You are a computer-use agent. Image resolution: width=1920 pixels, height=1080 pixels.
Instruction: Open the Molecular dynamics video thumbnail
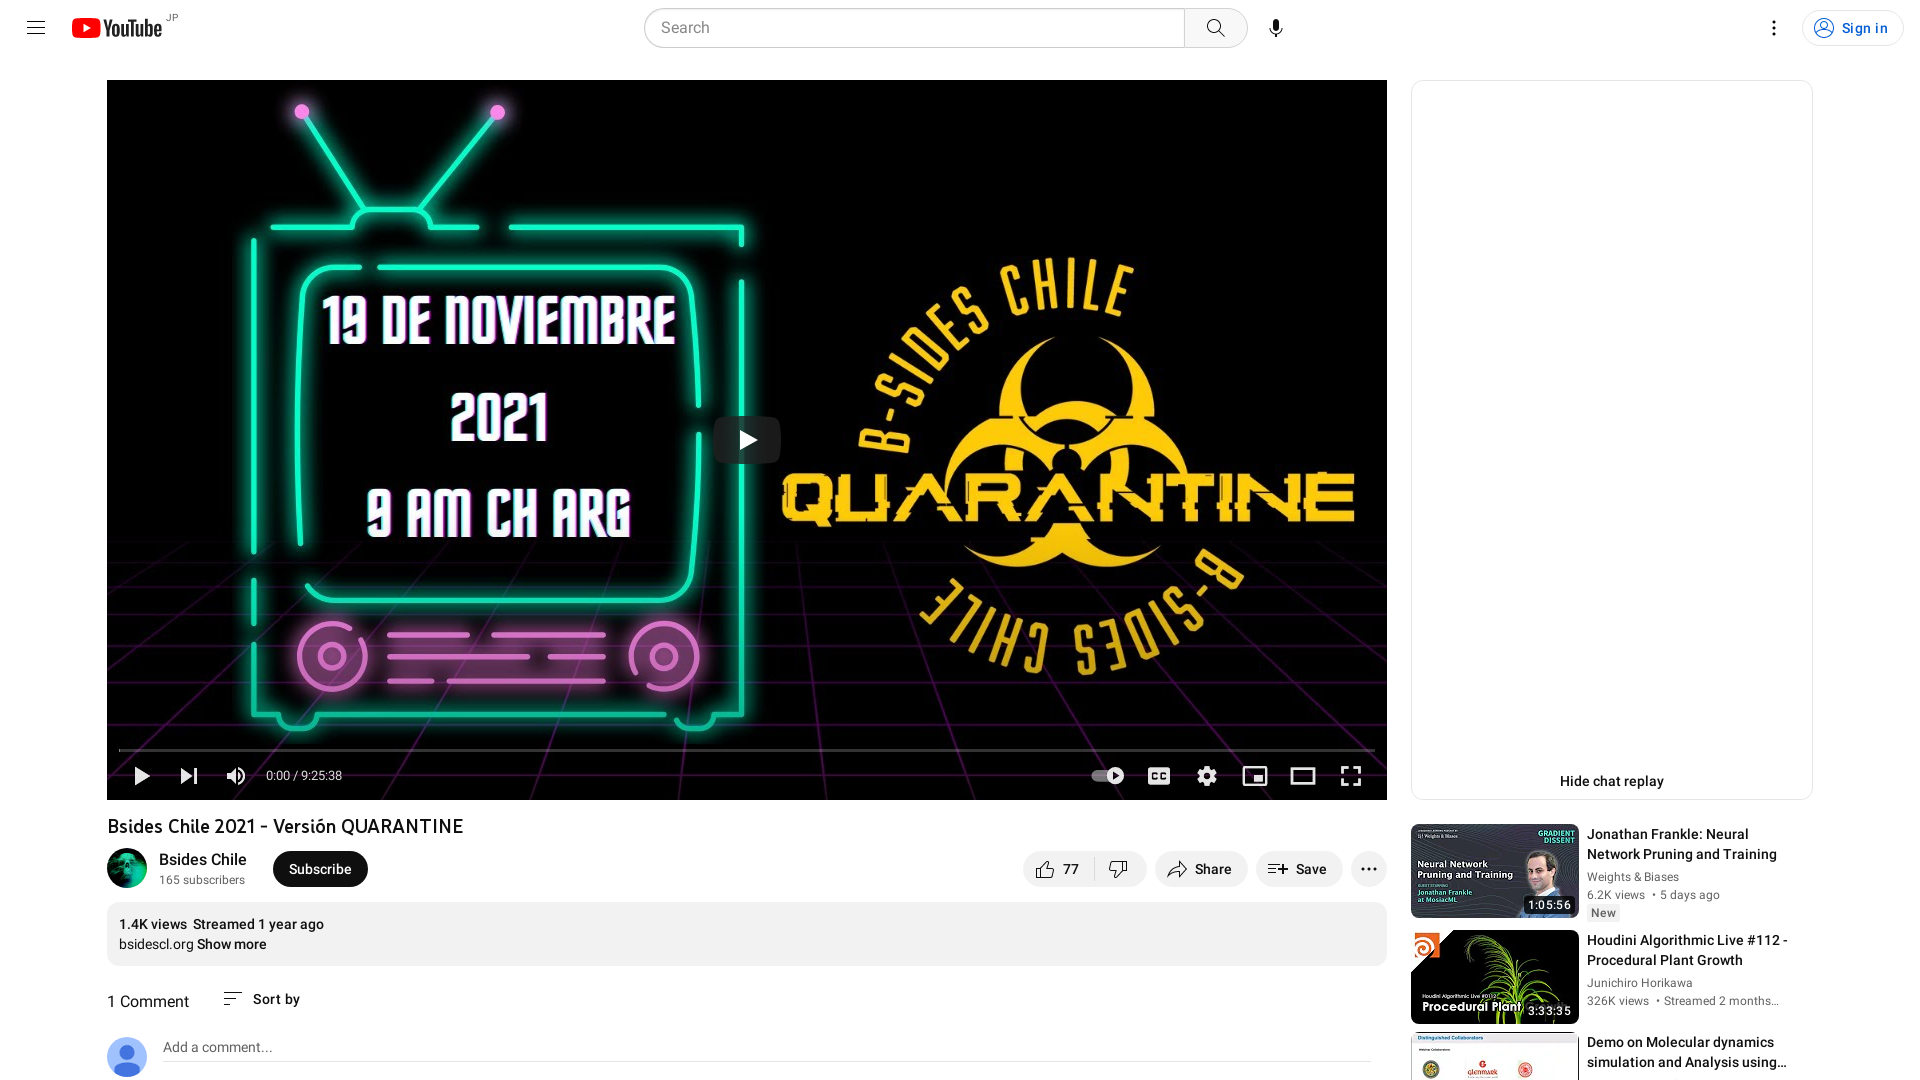pos(1494,1056)
